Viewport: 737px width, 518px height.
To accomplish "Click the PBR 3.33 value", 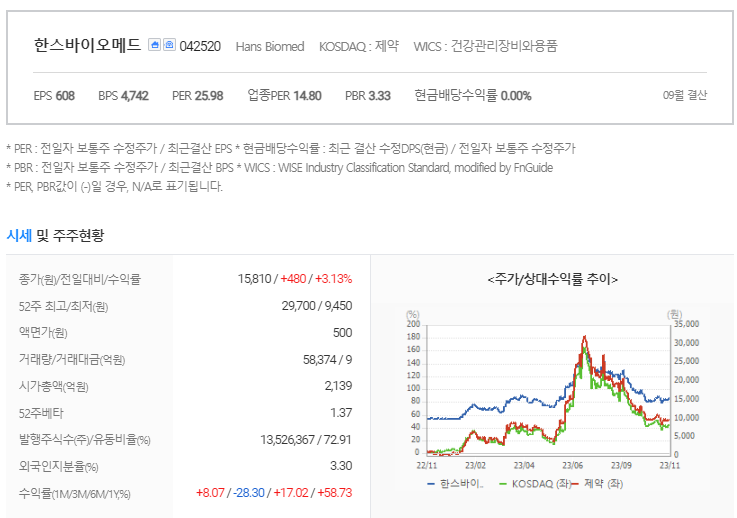I will pyautogui.click(x=368, y=96).
